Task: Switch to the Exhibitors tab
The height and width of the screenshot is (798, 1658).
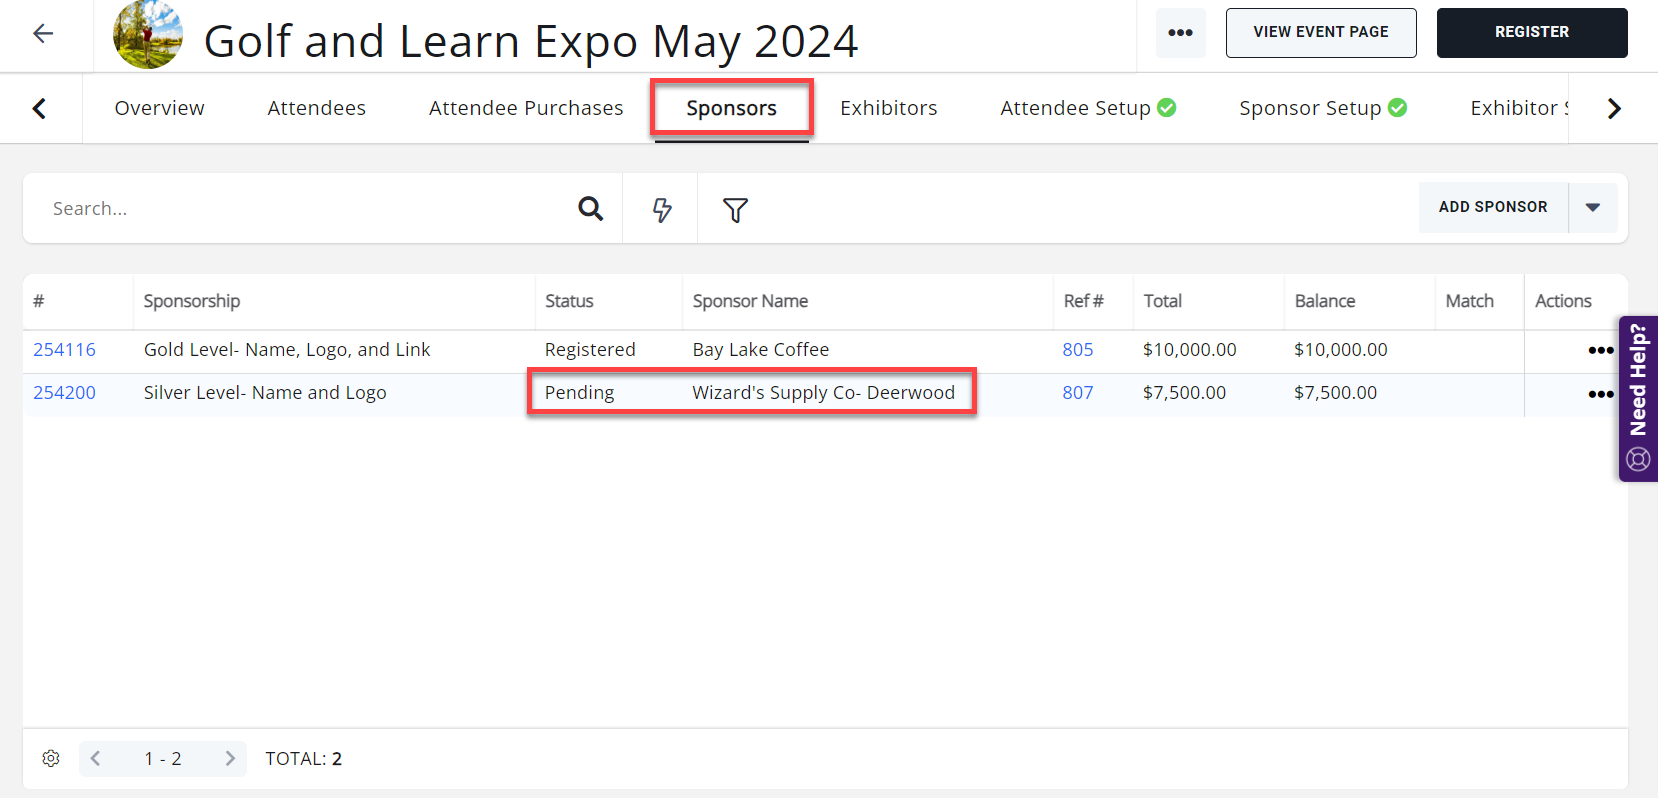Action: pyautogui.click(x=888, y=108)
